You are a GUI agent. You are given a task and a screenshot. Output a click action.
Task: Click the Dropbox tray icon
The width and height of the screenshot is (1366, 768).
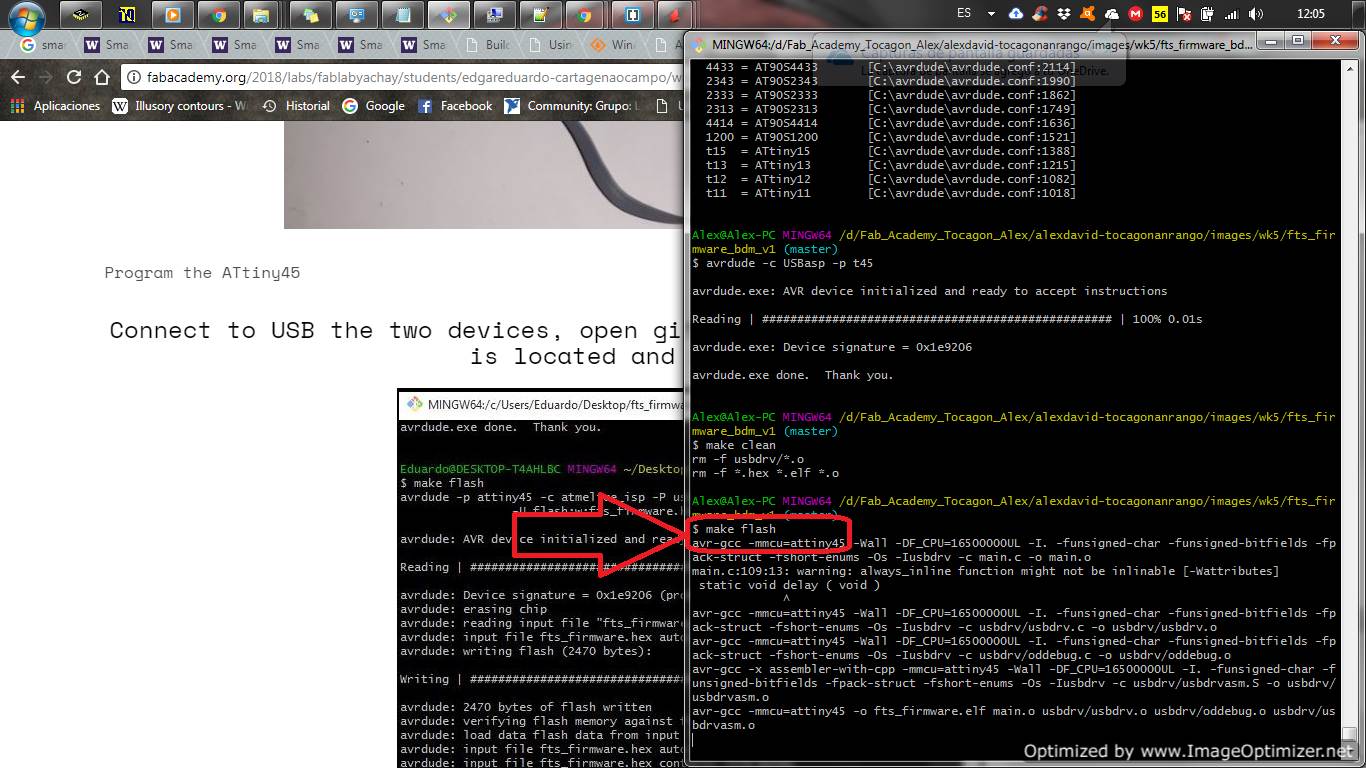1065,14
